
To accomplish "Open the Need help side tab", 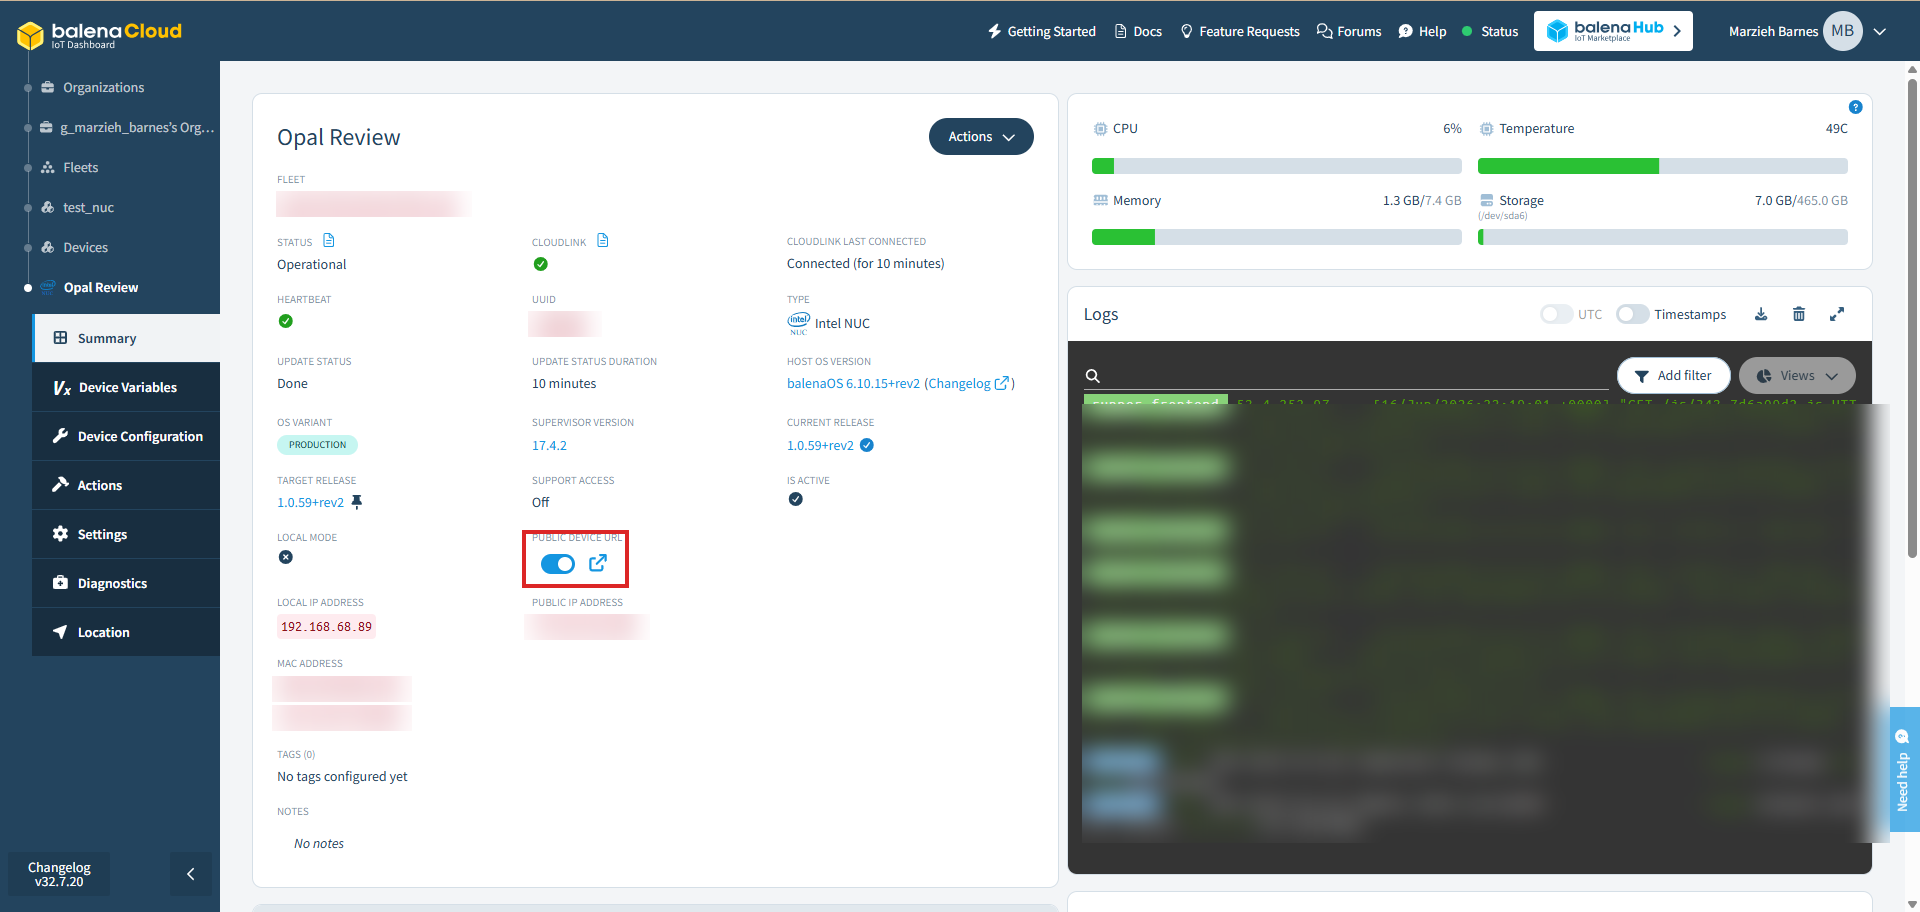I will click(1903, 770).
